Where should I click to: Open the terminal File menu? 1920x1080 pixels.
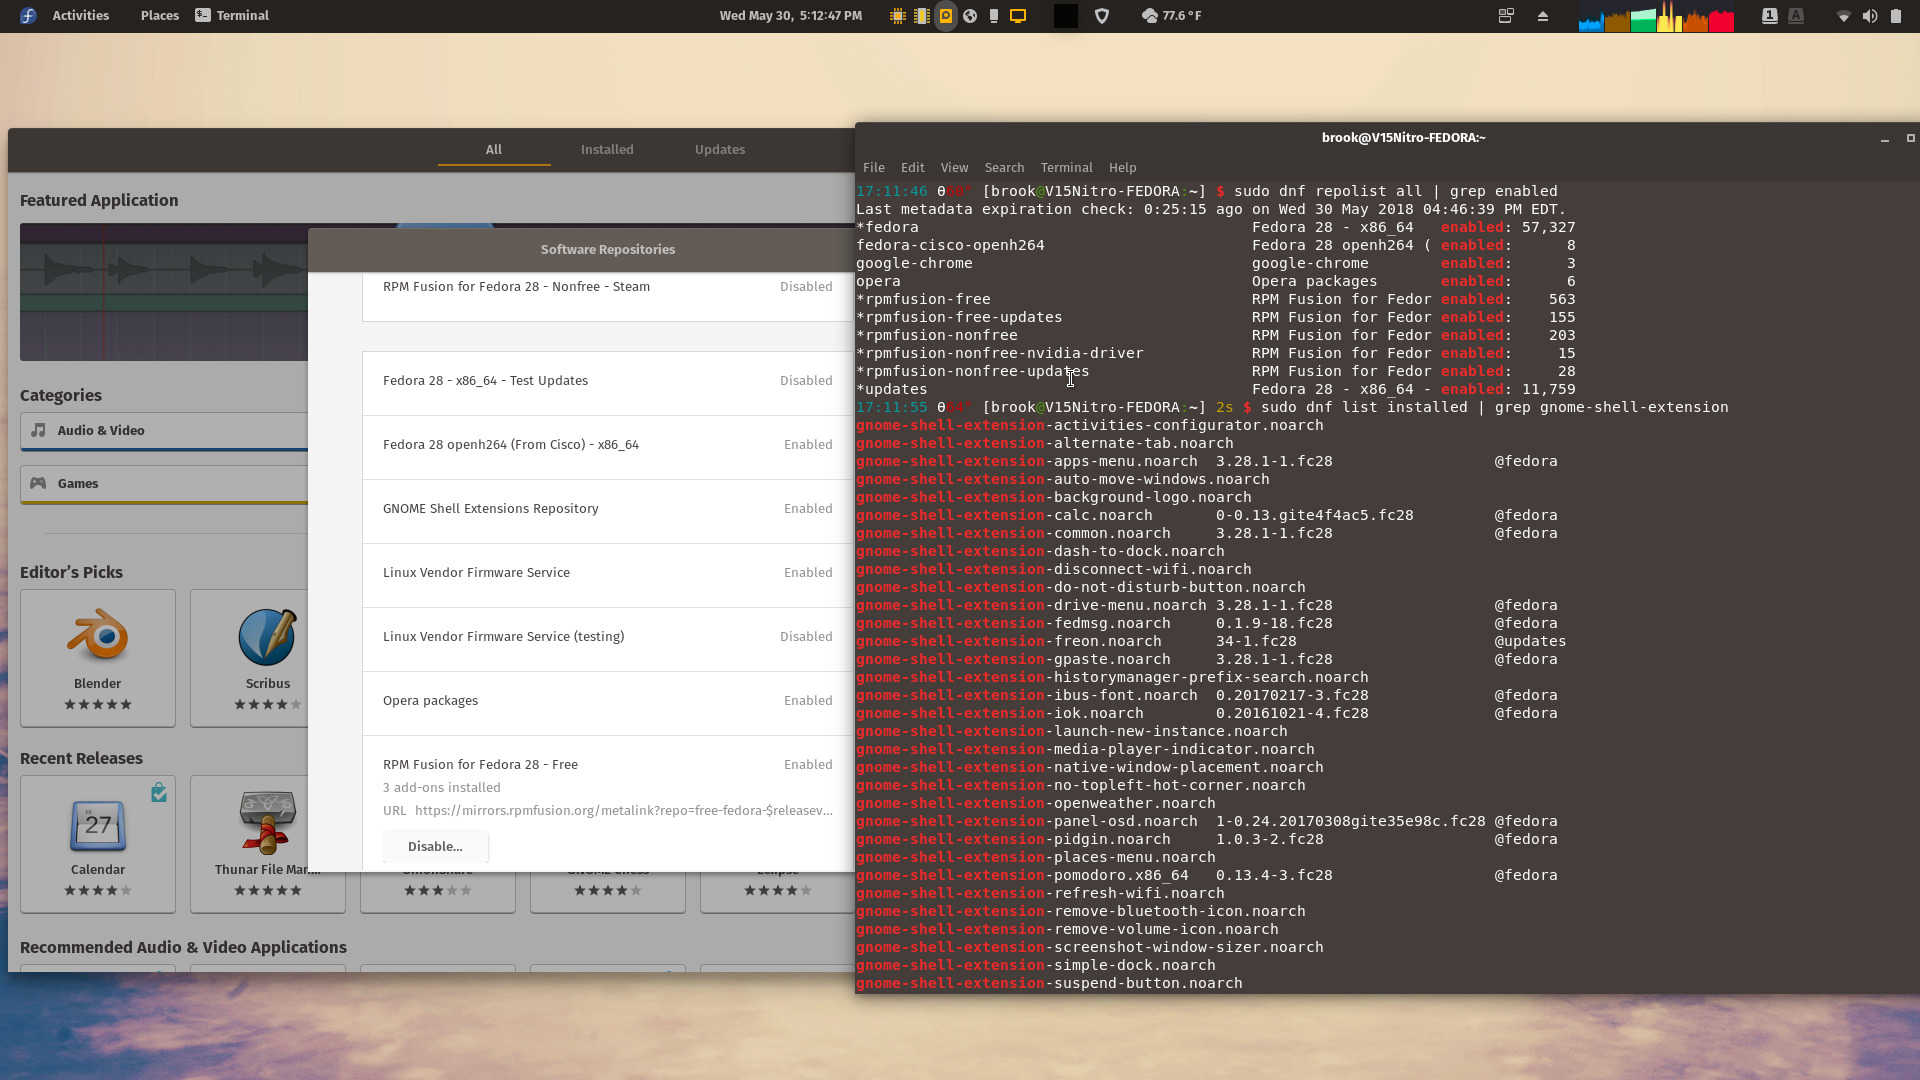tap(873, 167)
